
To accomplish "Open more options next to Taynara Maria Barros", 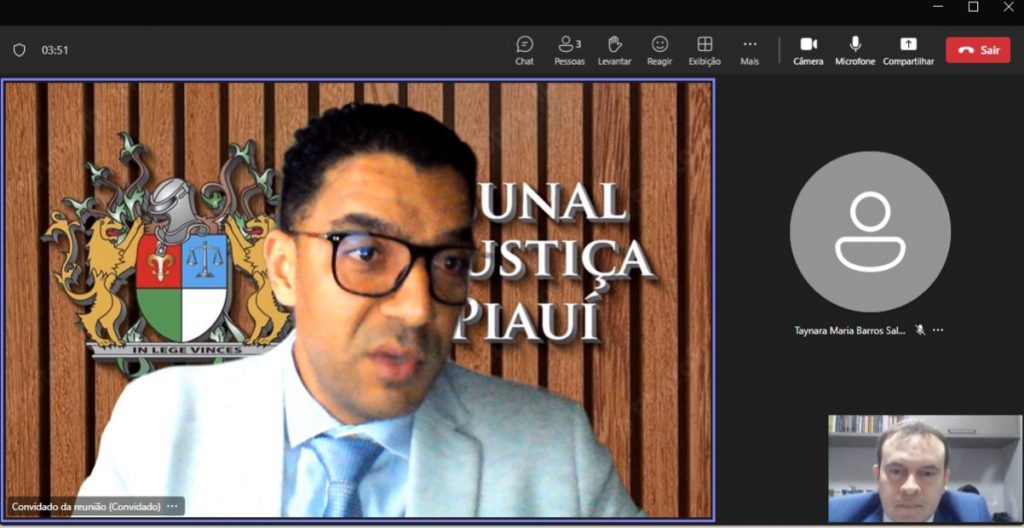I will pos(938,330).
